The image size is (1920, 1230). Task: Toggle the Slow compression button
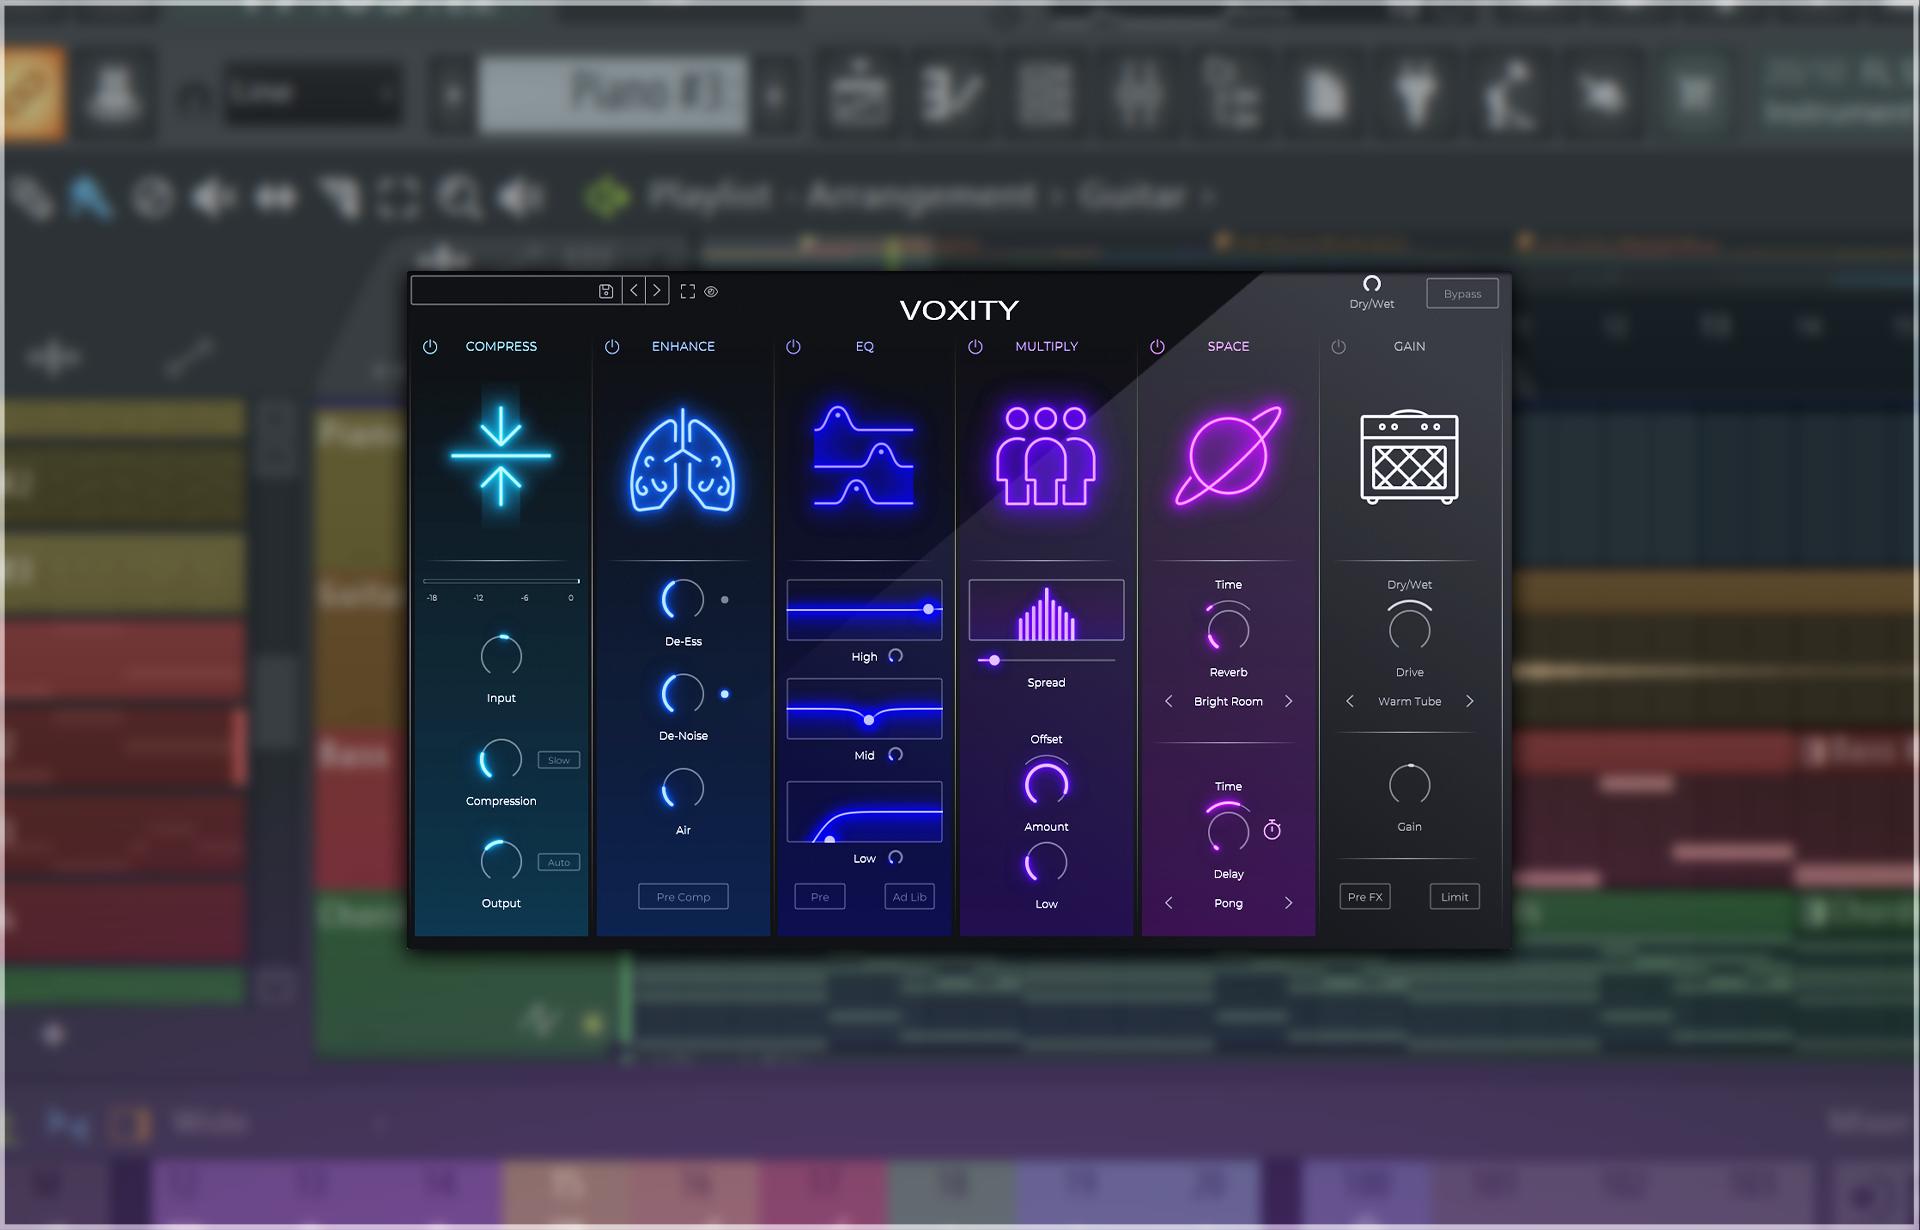(558, 760)
